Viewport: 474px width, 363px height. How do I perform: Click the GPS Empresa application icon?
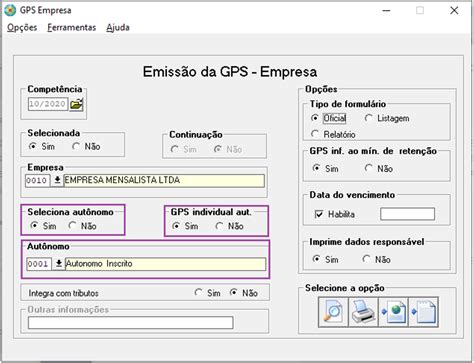point(10,10)
